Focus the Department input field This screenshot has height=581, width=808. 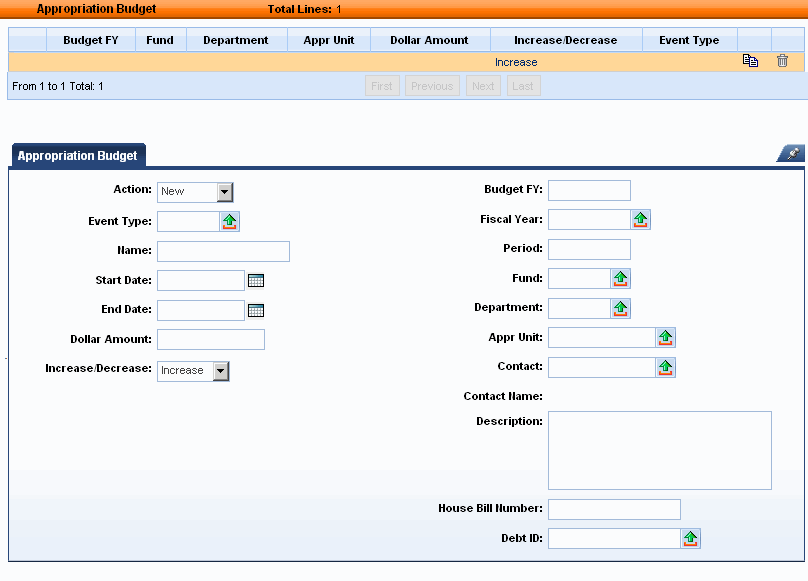pyautogui.click(x=580, y=308)
